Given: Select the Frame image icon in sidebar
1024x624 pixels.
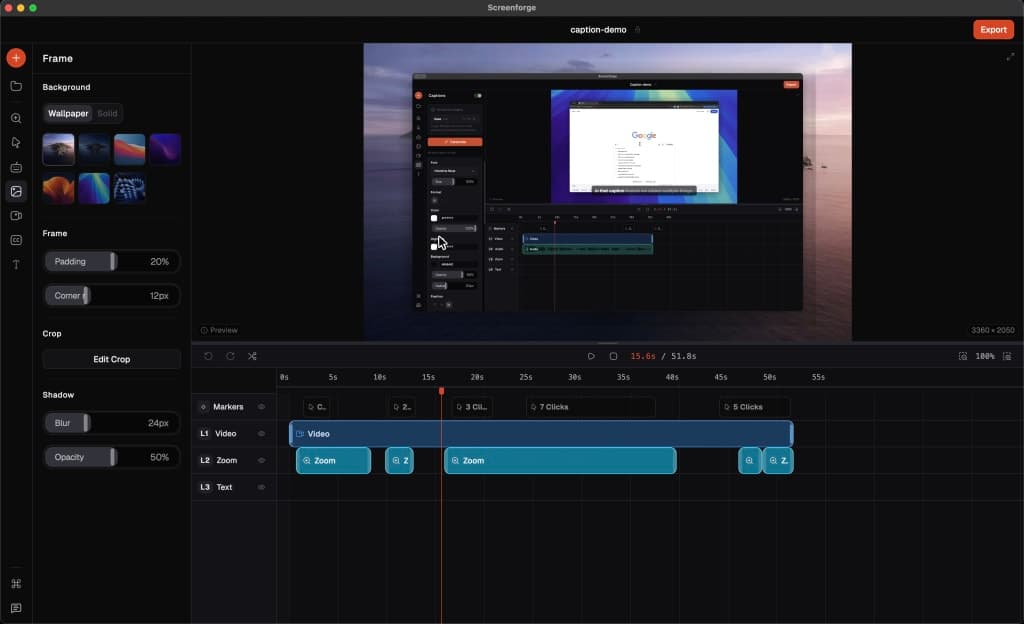Looking at the screenshot, I should (x=16, y=191).
